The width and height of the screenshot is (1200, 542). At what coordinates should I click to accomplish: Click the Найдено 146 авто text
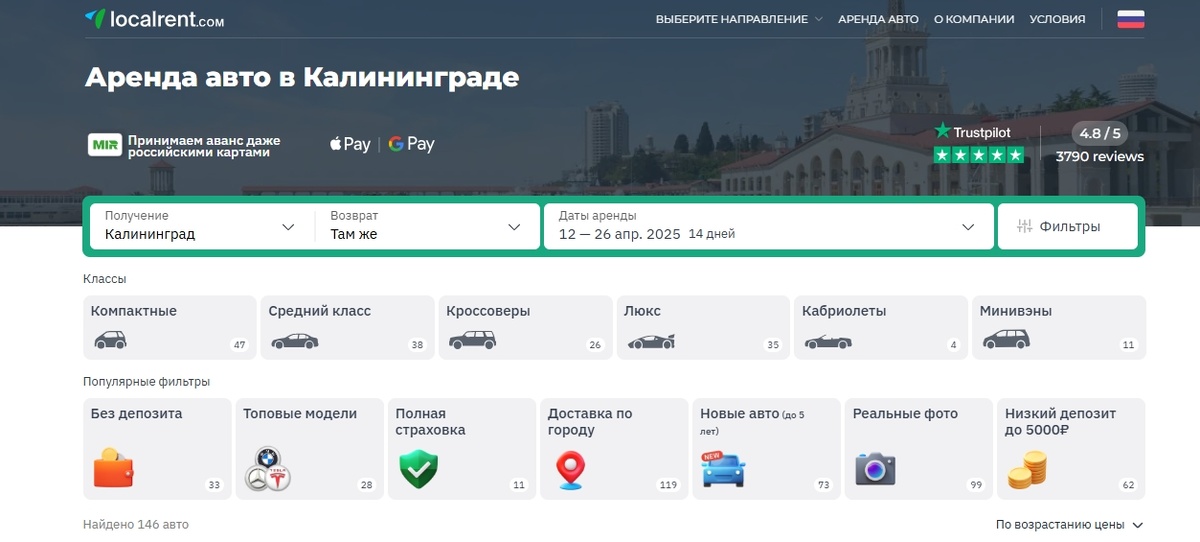pyautogui.click(x=136, y=525)
